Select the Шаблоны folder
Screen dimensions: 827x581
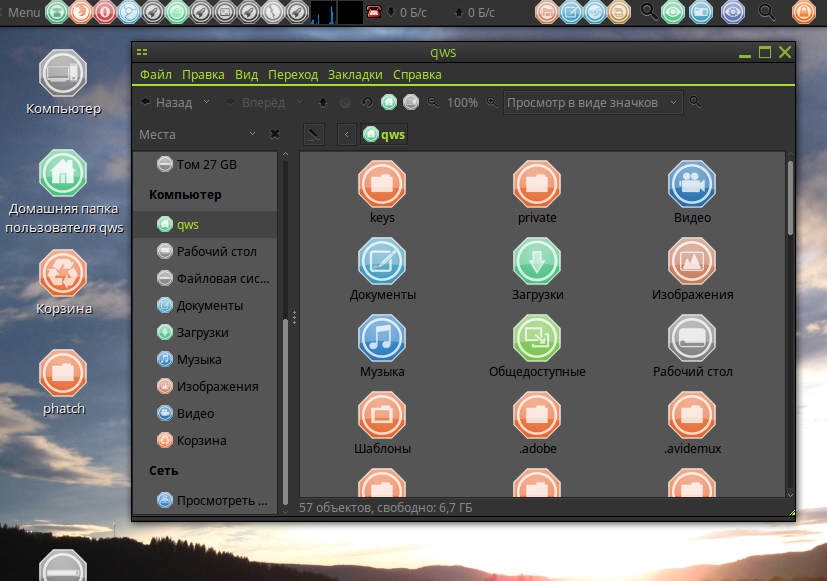pyautogui.click(x=382, y=423)
